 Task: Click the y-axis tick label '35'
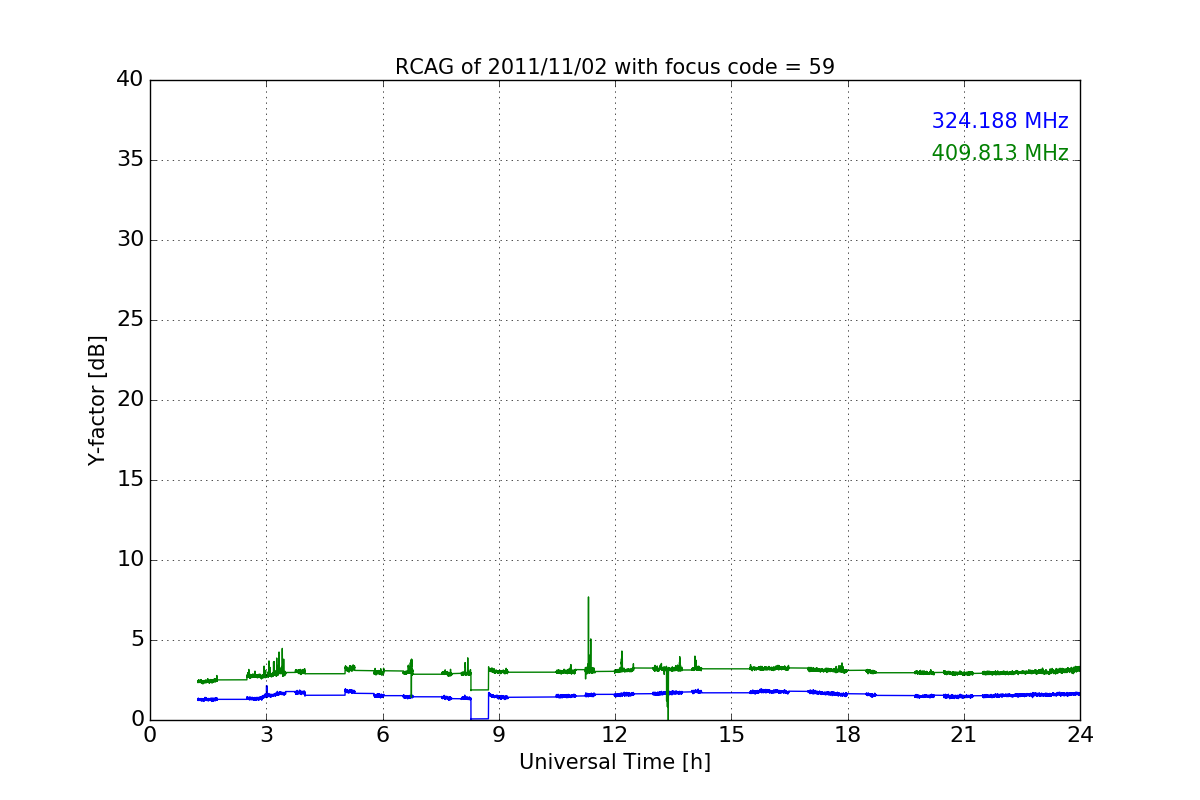coord(130,160)
